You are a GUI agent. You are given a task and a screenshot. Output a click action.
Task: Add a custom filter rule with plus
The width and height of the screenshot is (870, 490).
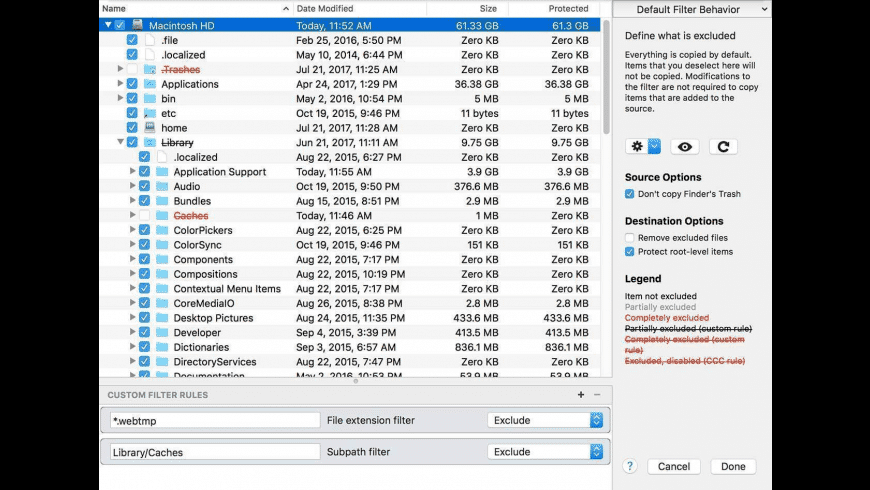click(x=581, y=395)
